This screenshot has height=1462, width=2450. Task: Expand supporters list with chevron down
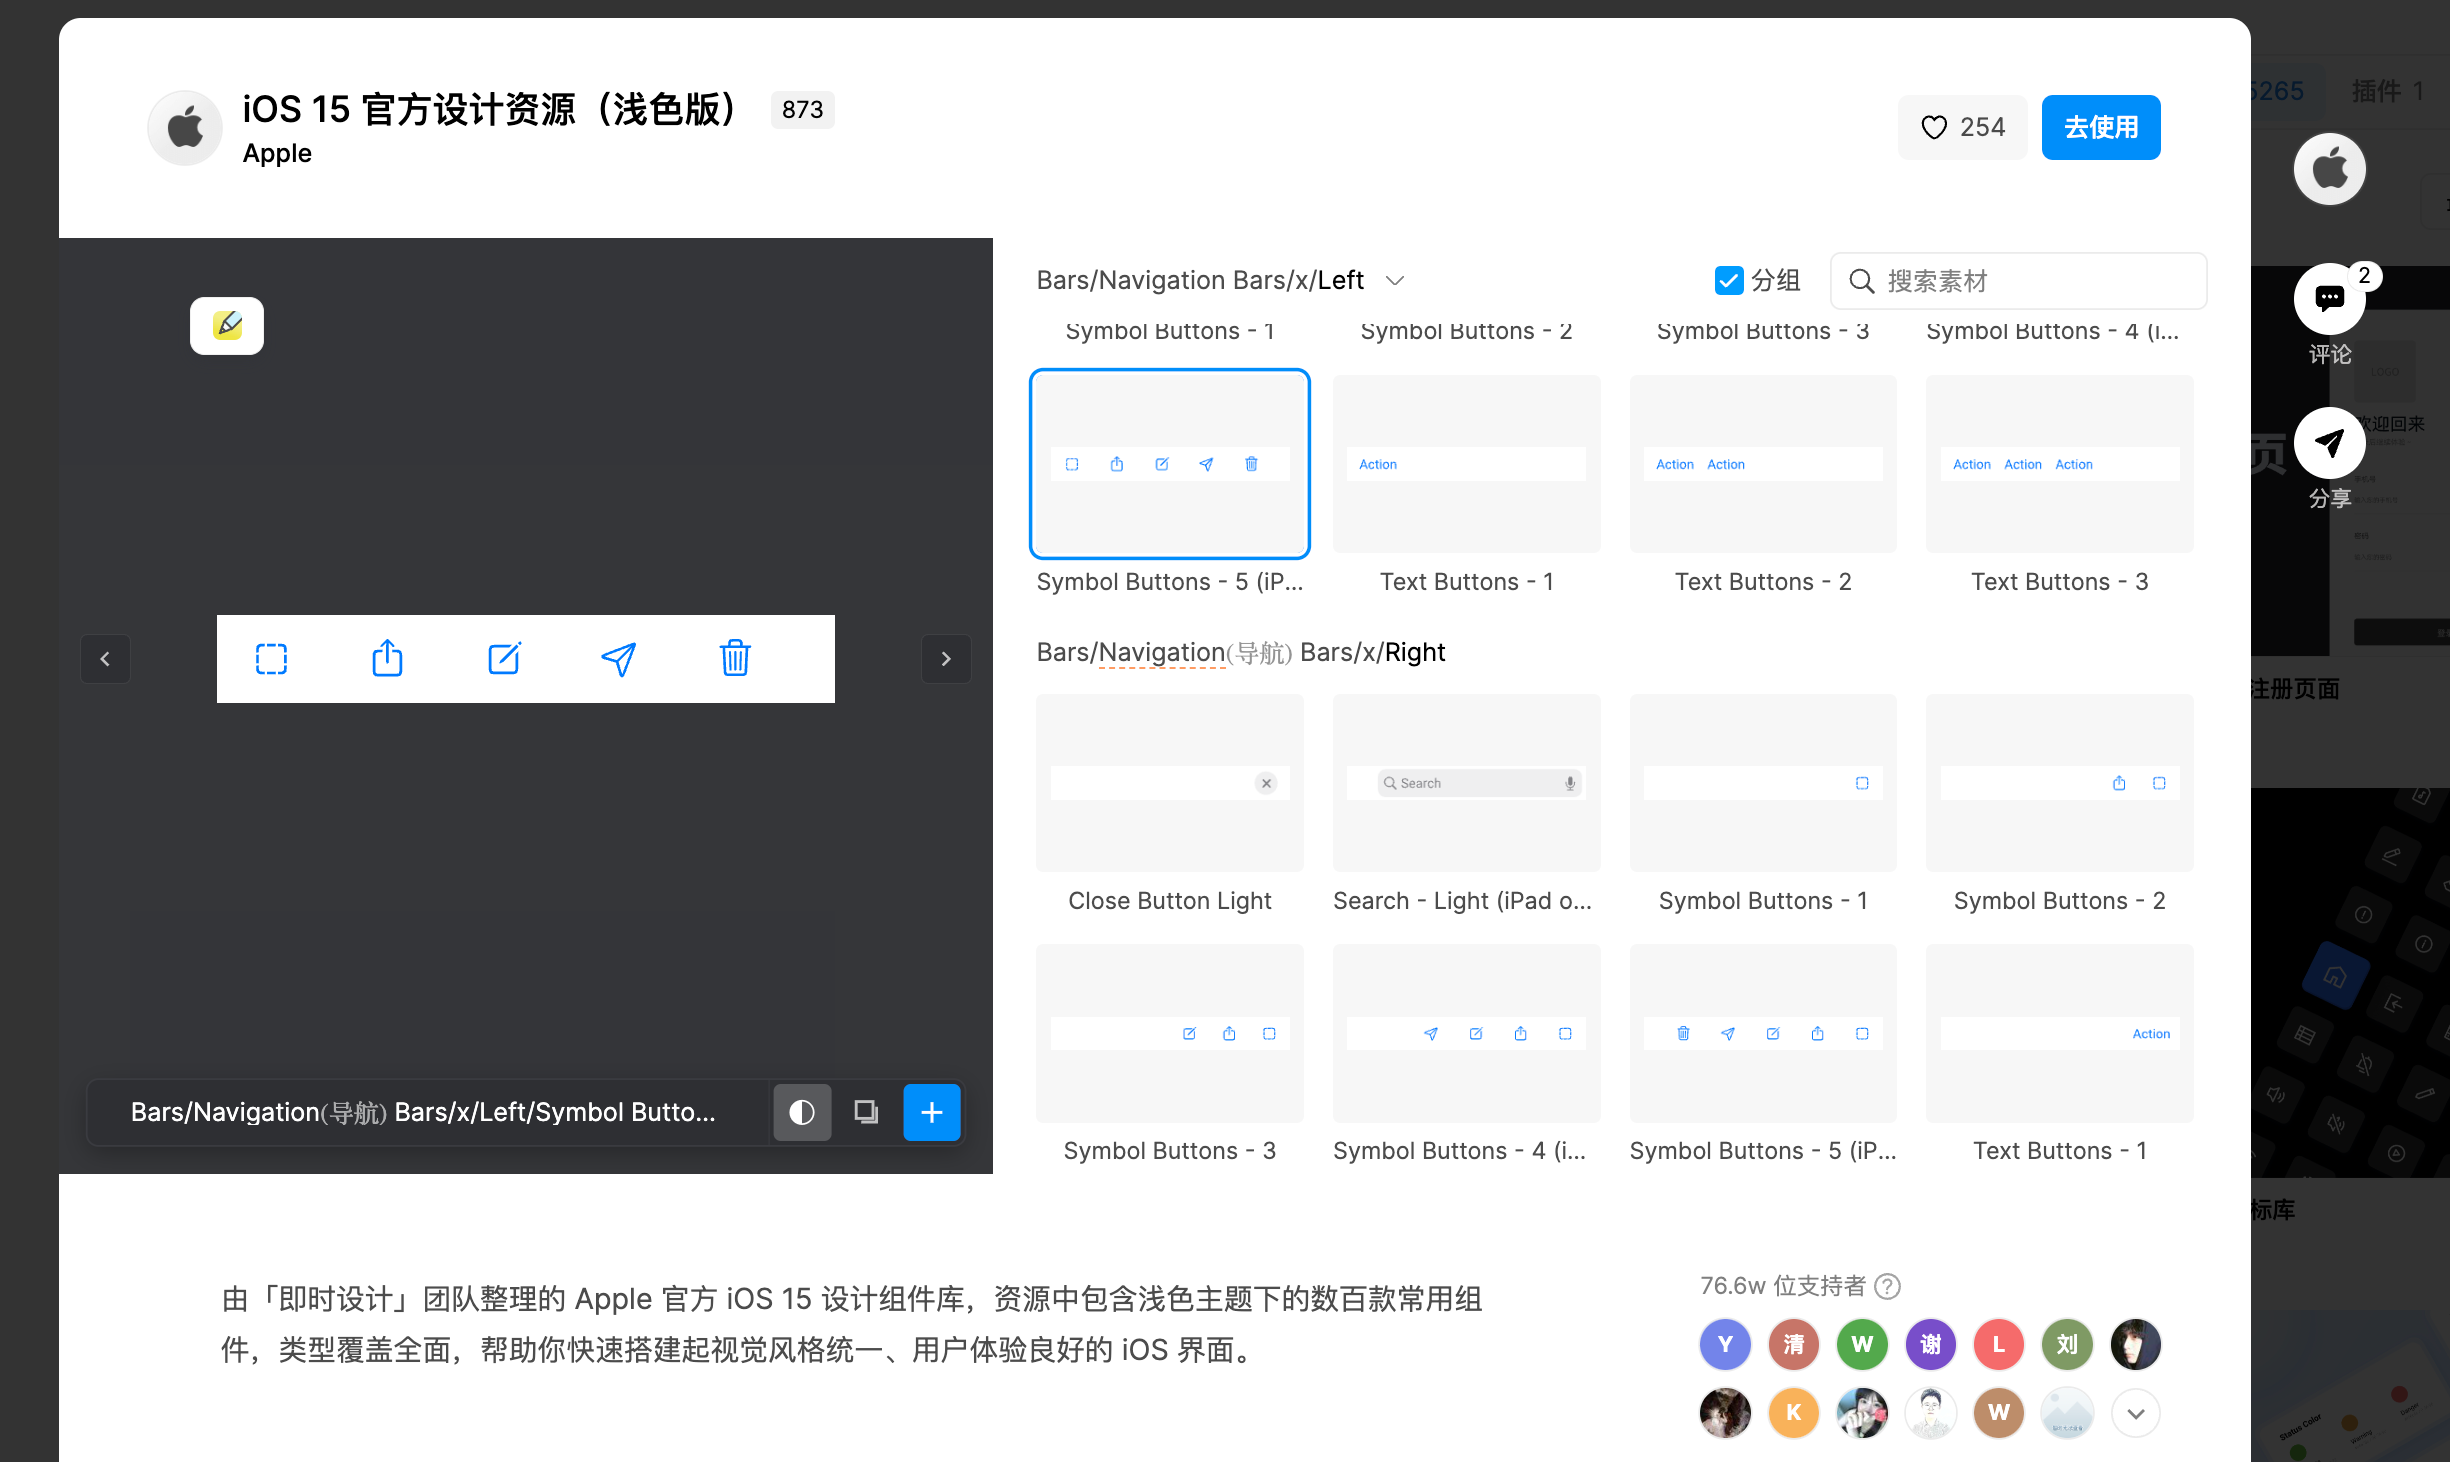click(x=2136, y=1413)
